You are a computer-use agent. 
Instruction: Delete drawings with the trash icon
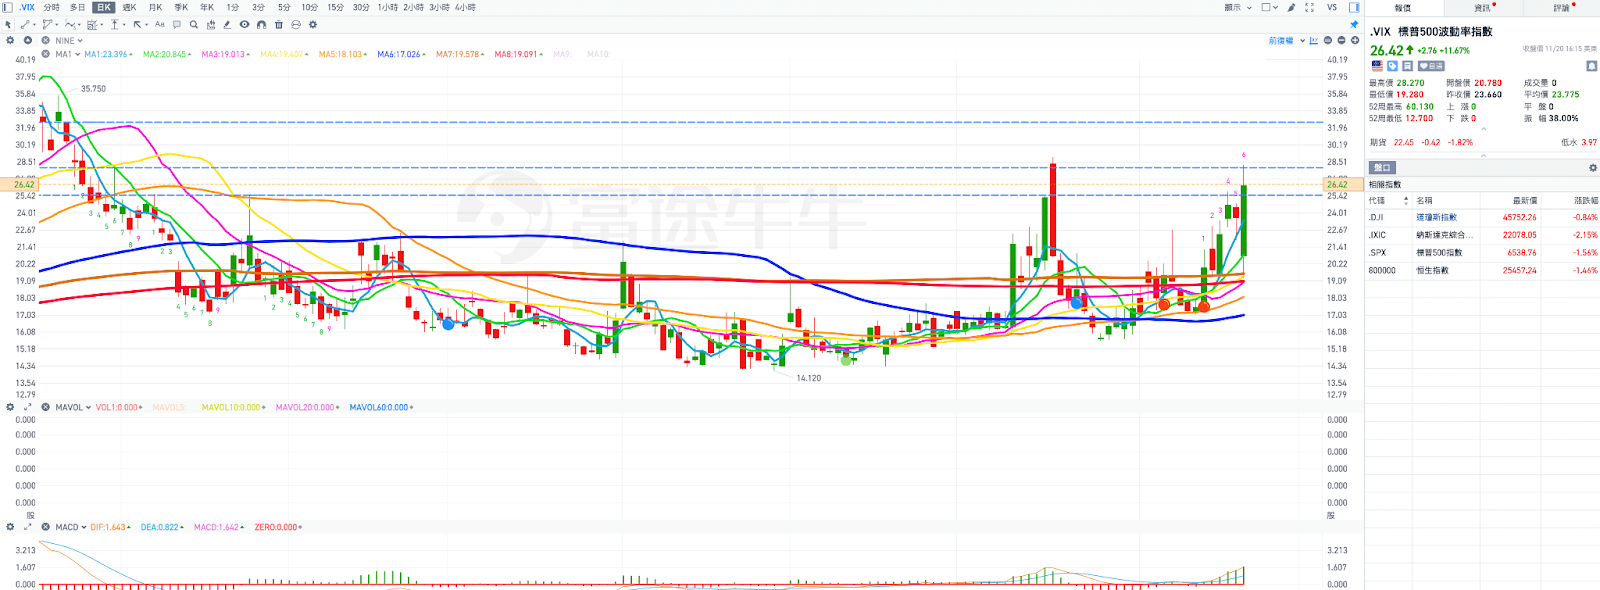[279, 24]
